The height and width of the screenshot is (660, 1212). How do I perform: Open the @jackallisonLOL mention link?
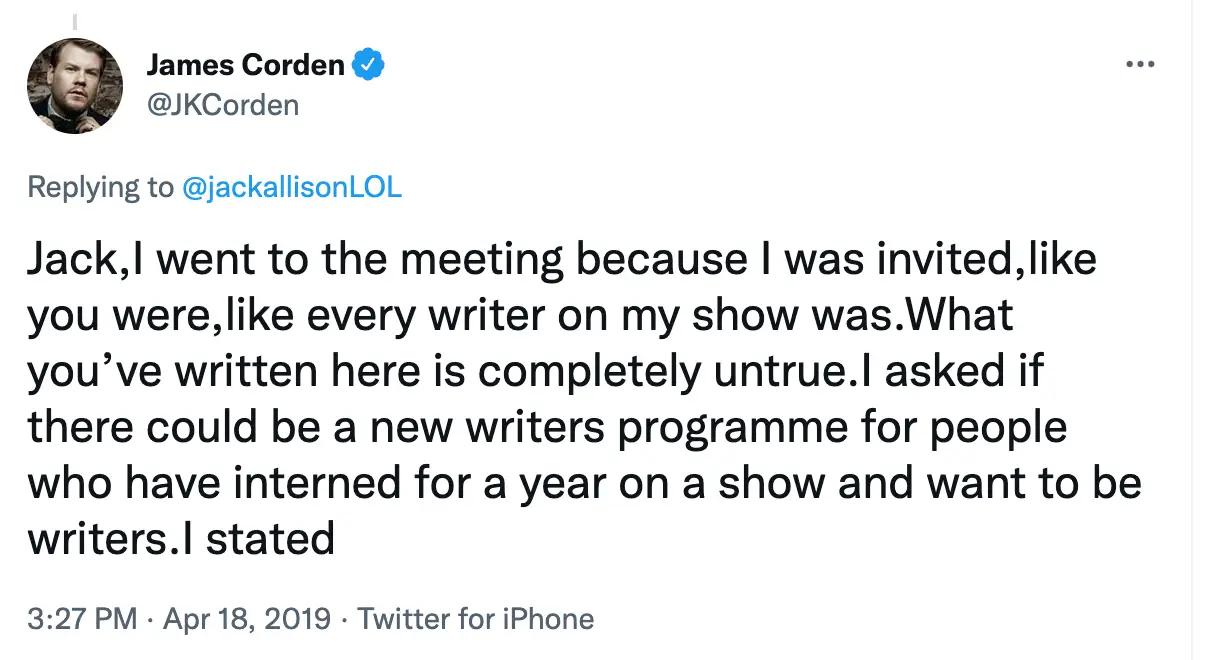point(293,187)
